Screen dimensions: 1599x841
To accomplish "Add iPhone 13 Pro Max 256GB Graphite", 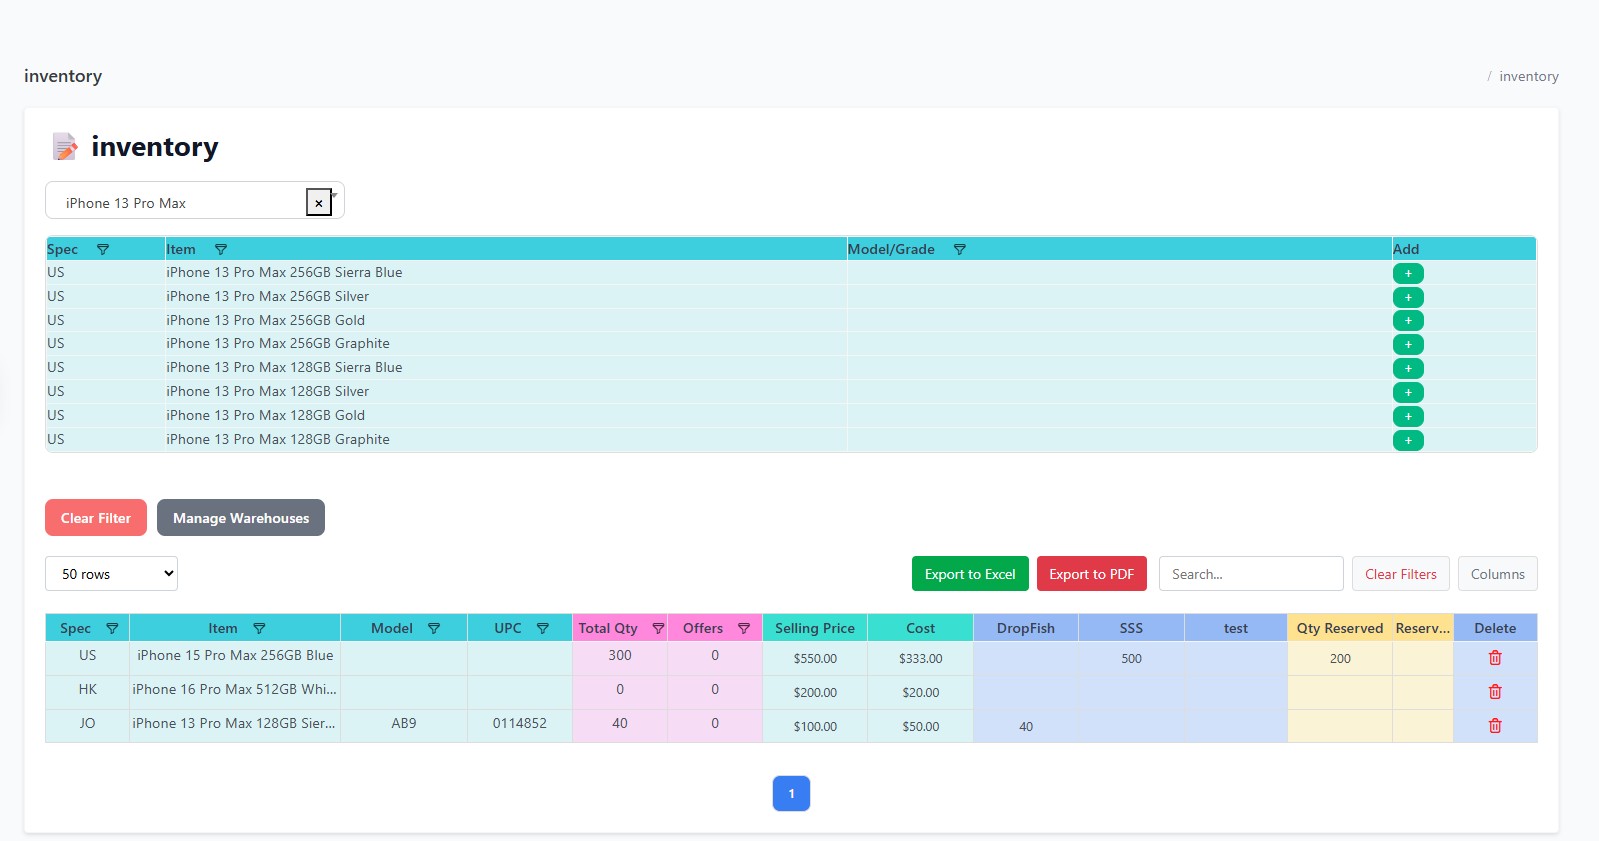I will 1408,344.
